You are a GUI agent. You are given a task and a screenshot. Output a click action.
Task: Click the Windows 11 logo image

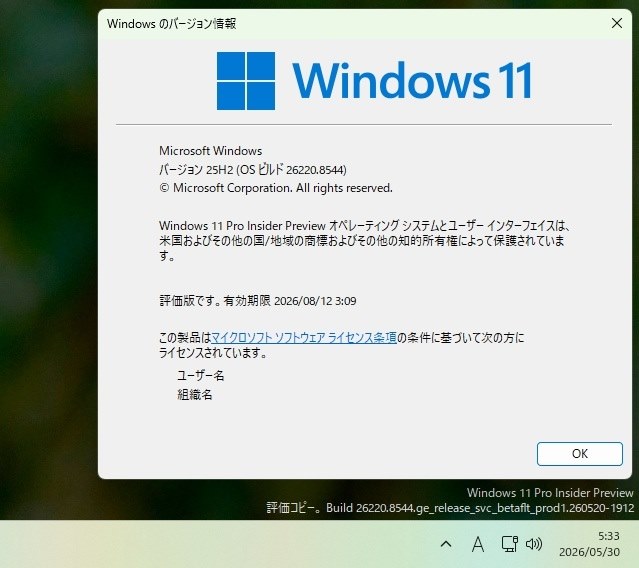[374, 81]
